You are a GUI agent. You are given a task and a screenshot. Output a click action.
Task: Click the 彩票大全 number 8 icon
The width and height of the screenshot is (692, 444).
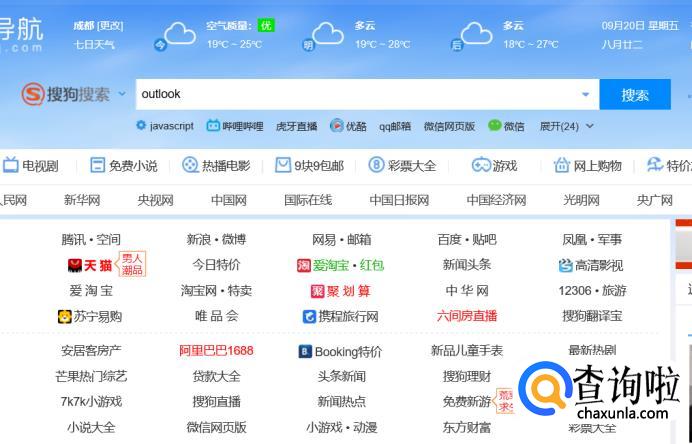click(376, 165)
